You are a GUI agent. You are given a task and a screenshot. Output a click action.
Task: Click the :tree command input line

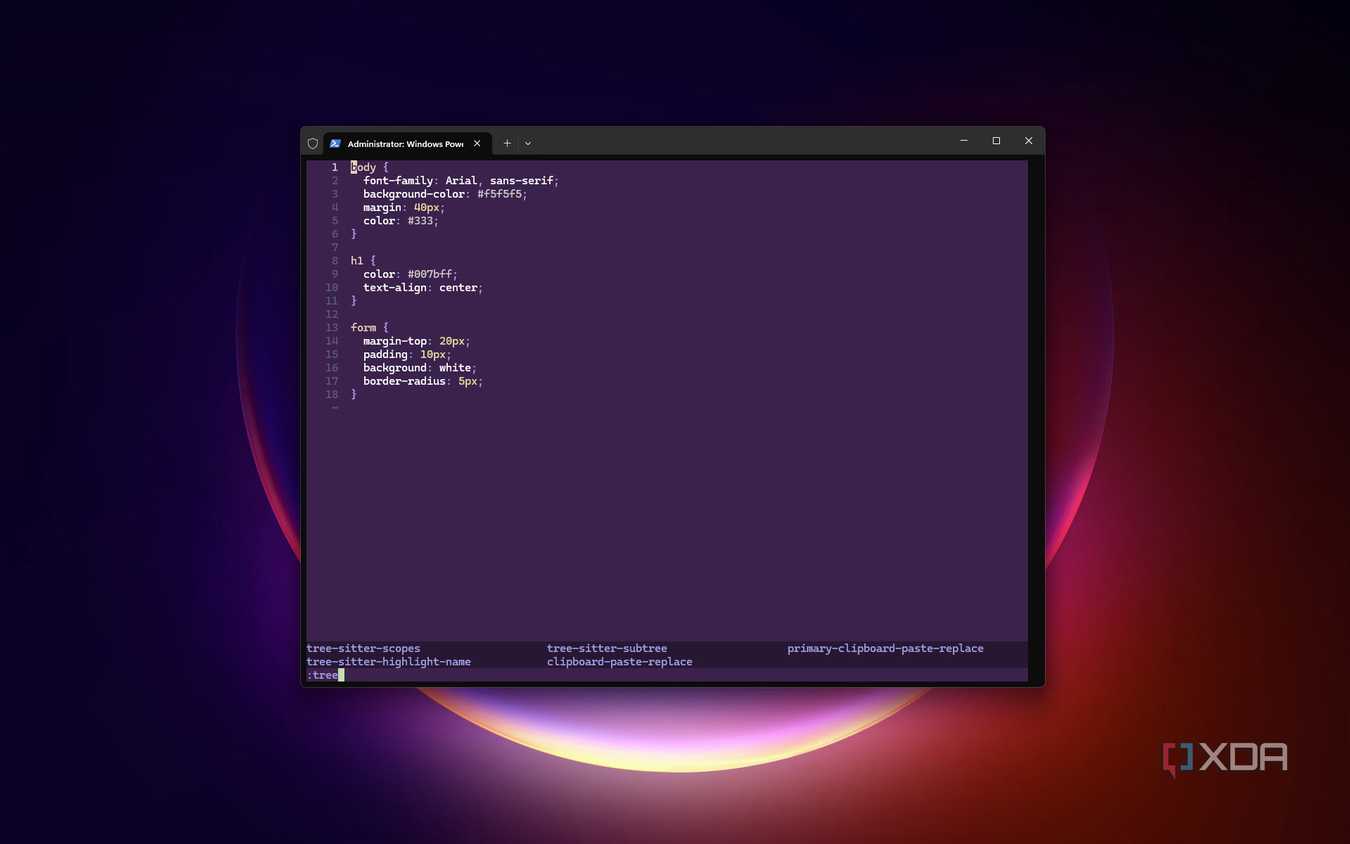(667, 675)
